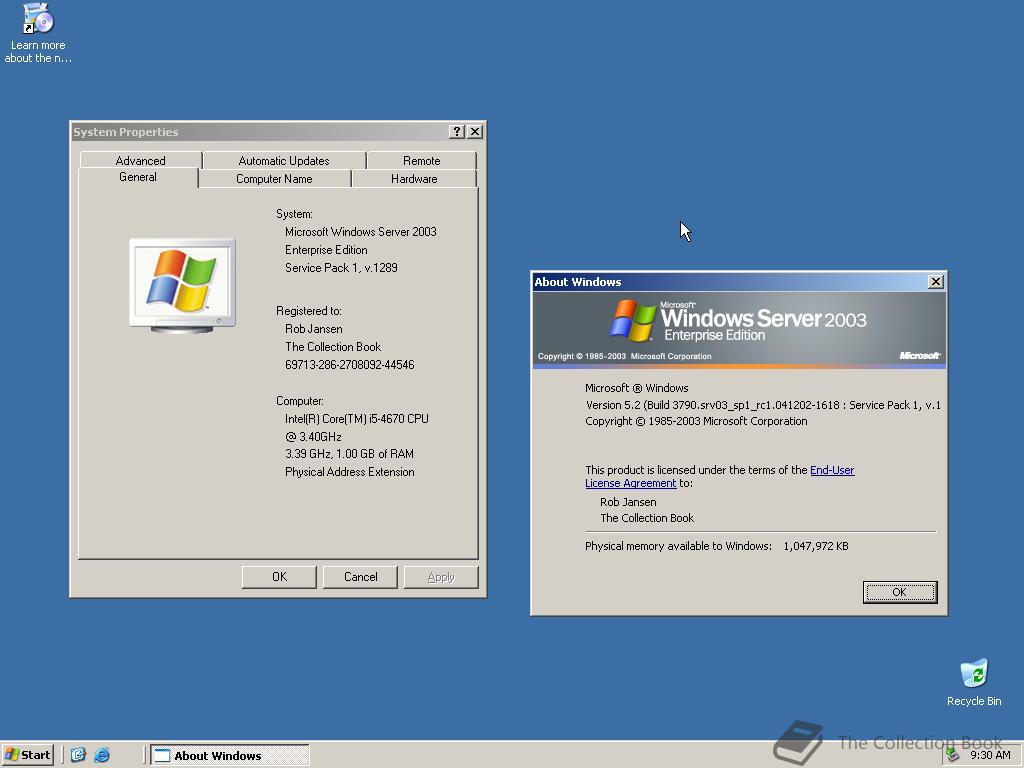Click 'The Collection Book' in About Windows
This screenshot has height=768, width=1024.
pyautogui.click(x=647, y=518)
